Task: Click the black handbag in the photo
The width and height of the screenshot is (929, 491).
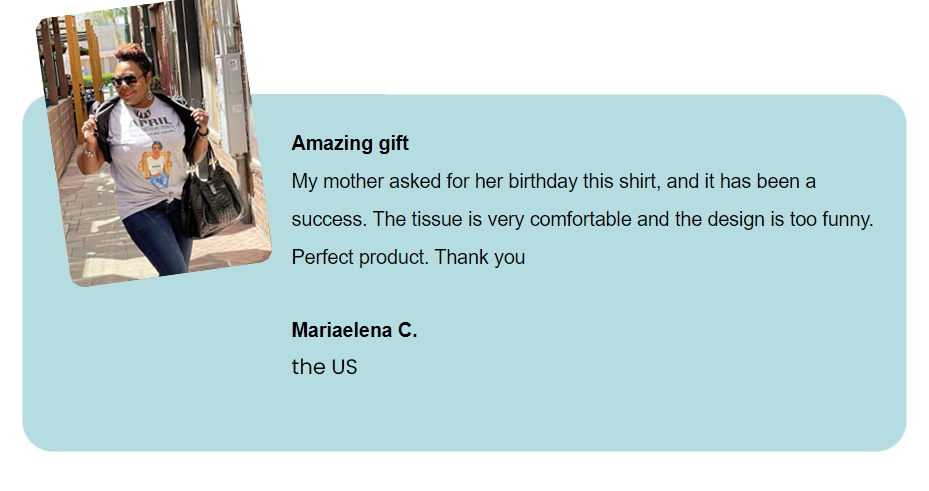Action: coord(212,200)
